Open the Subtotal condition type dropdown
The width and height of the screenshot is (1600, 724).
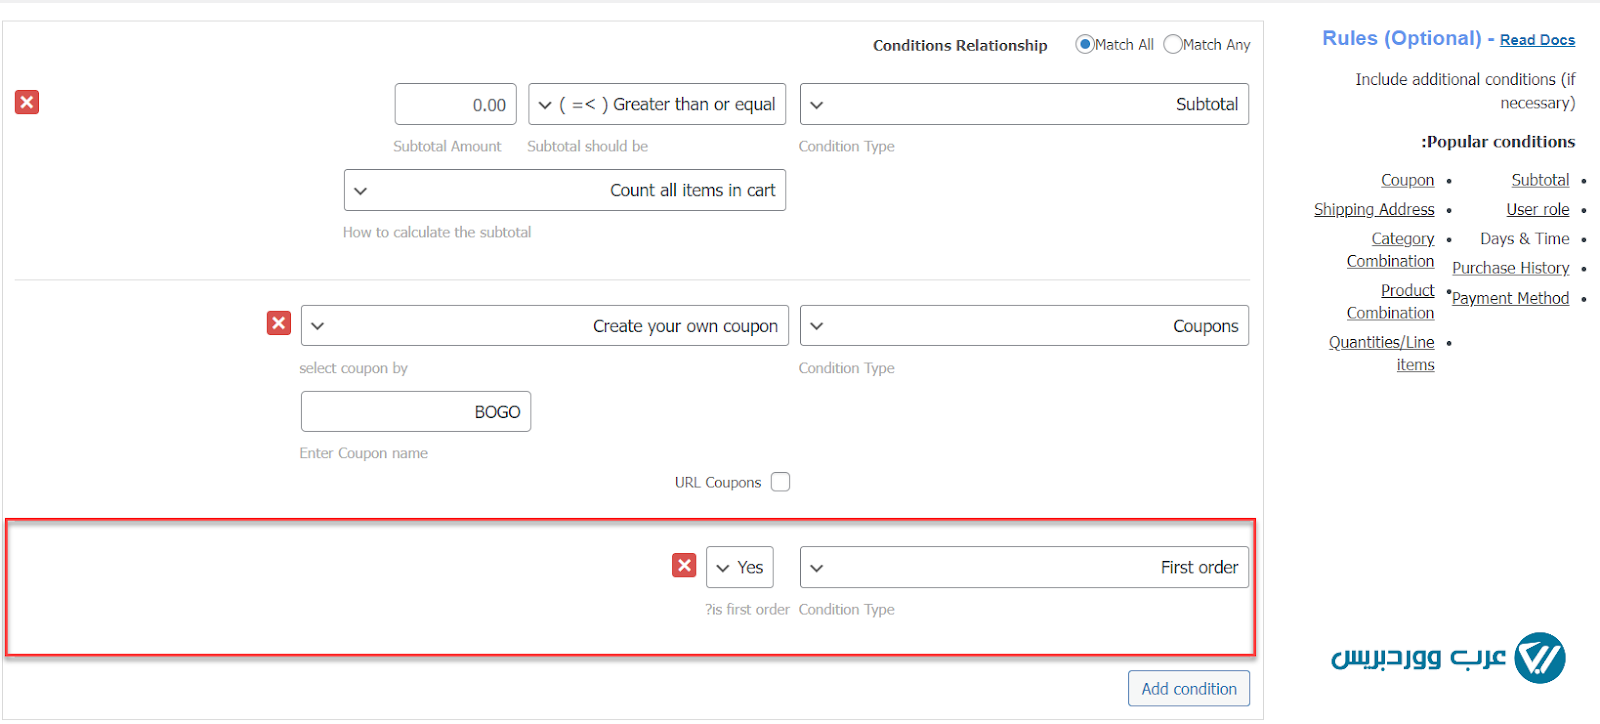(1024, 104)
